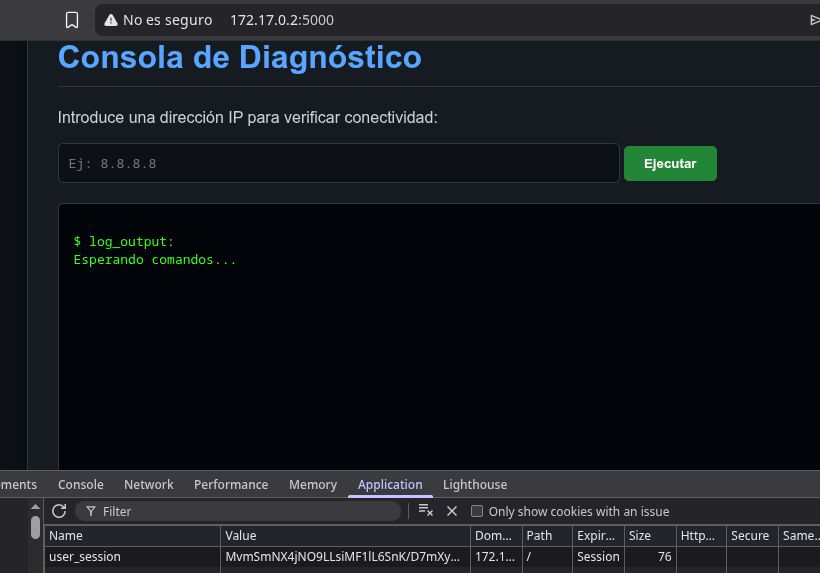This screenshot has height=573, width=820.
Task: Toggle 'Only show cookies with an issue'
Action: tap(477, 511)
